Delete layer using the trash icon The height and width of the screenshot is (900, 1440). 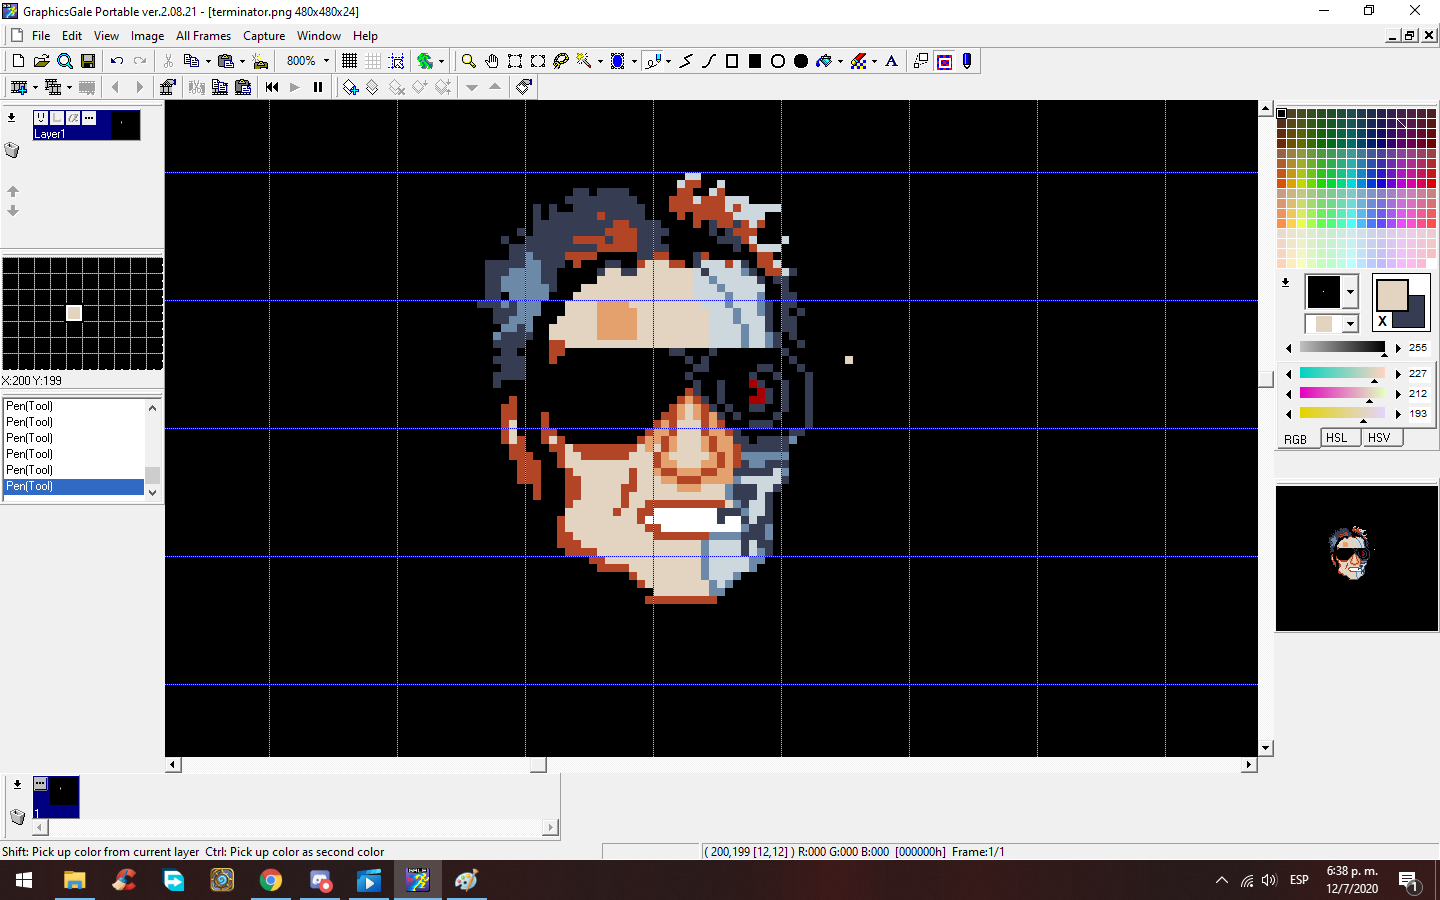click(x=12, y=150)
